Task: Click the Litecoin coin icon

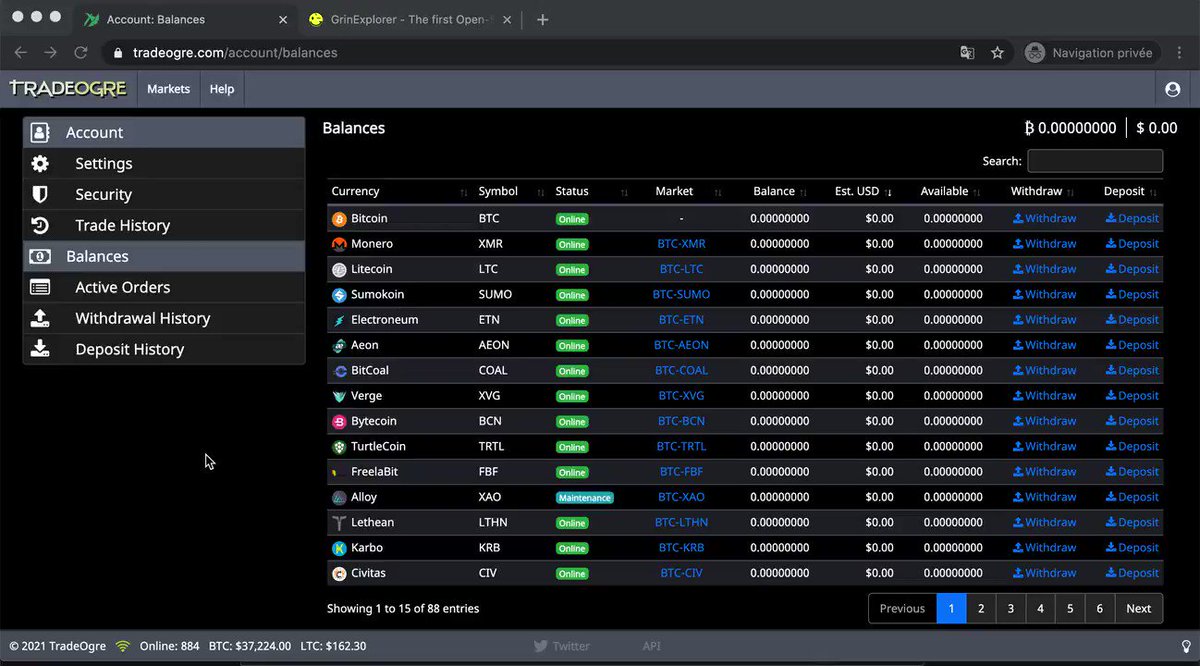Action: 339,269
